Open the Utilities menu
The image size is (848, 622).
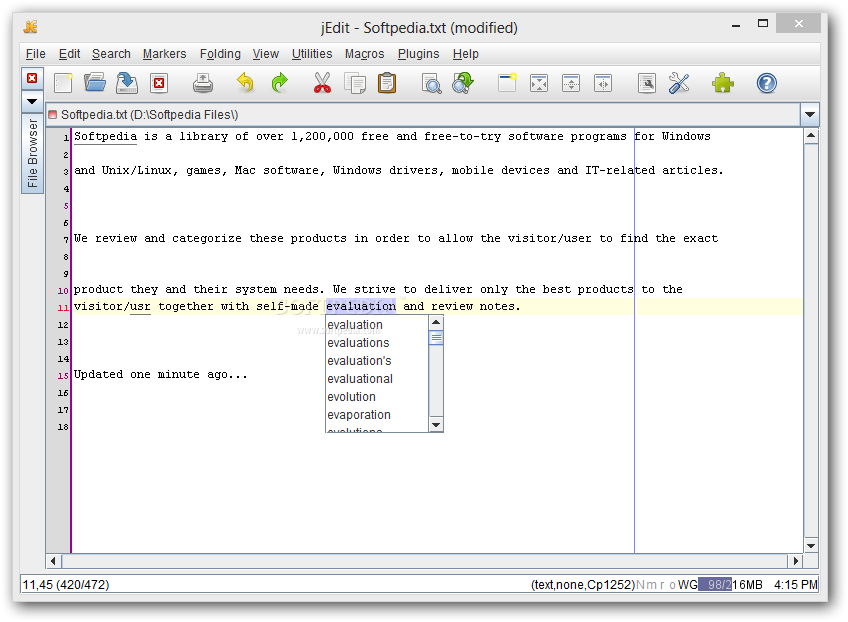312,54
